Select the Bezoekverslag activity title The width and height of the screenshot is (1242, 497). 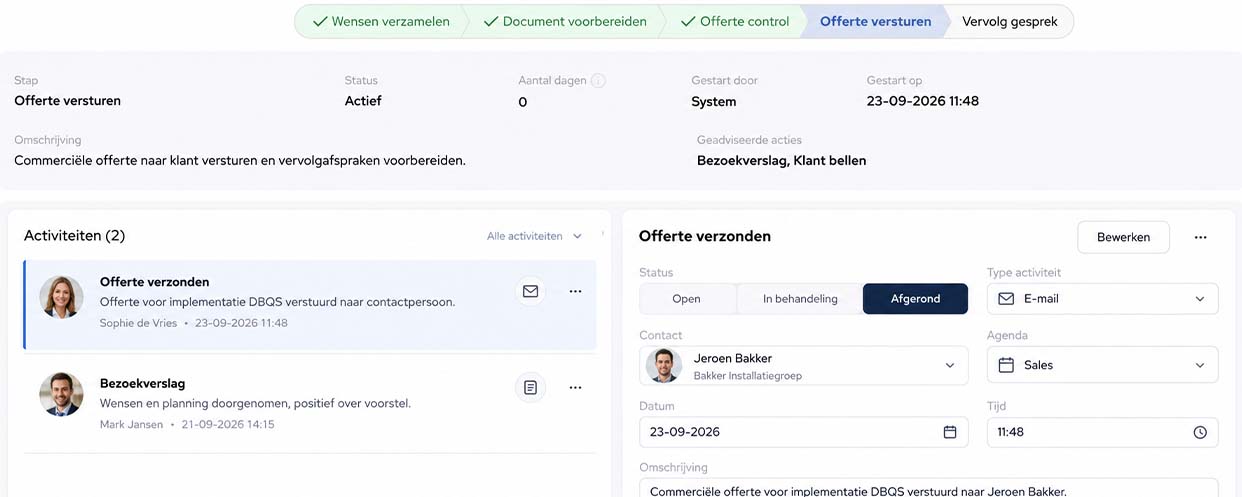[142, 383]
